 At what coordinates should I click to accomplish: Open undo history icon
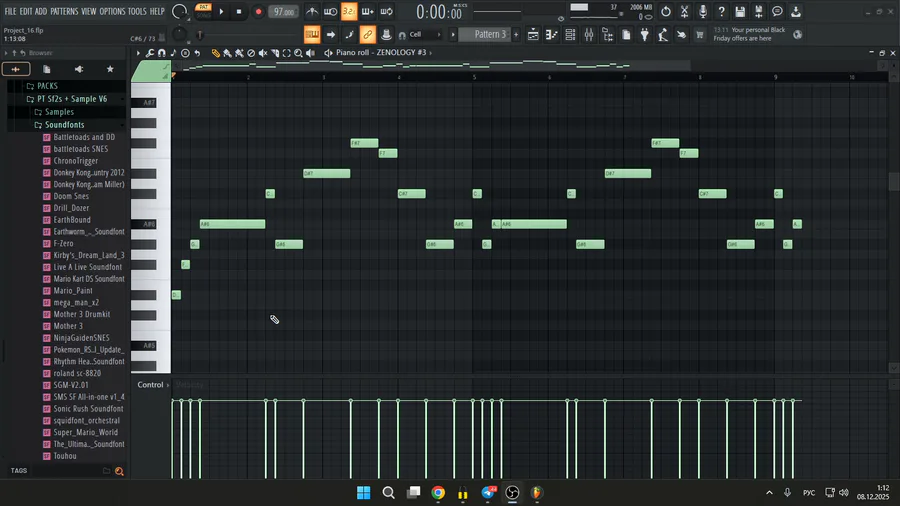point(666,11)
